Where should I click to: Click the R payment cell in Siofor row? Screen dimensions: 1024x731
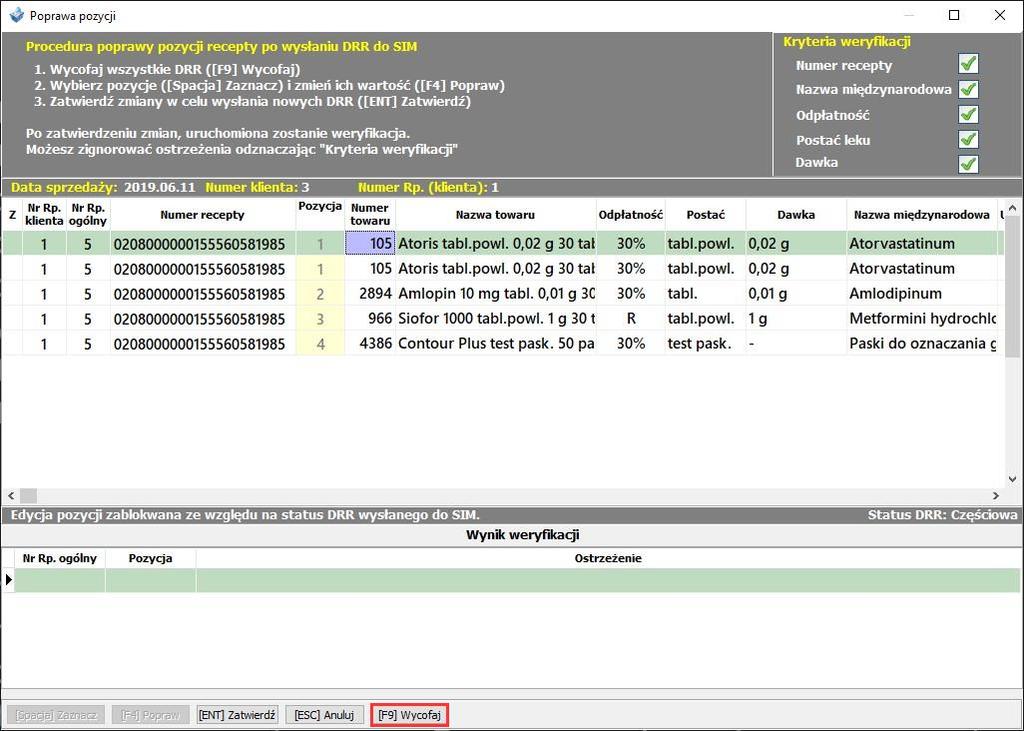(x=631, y=319)
